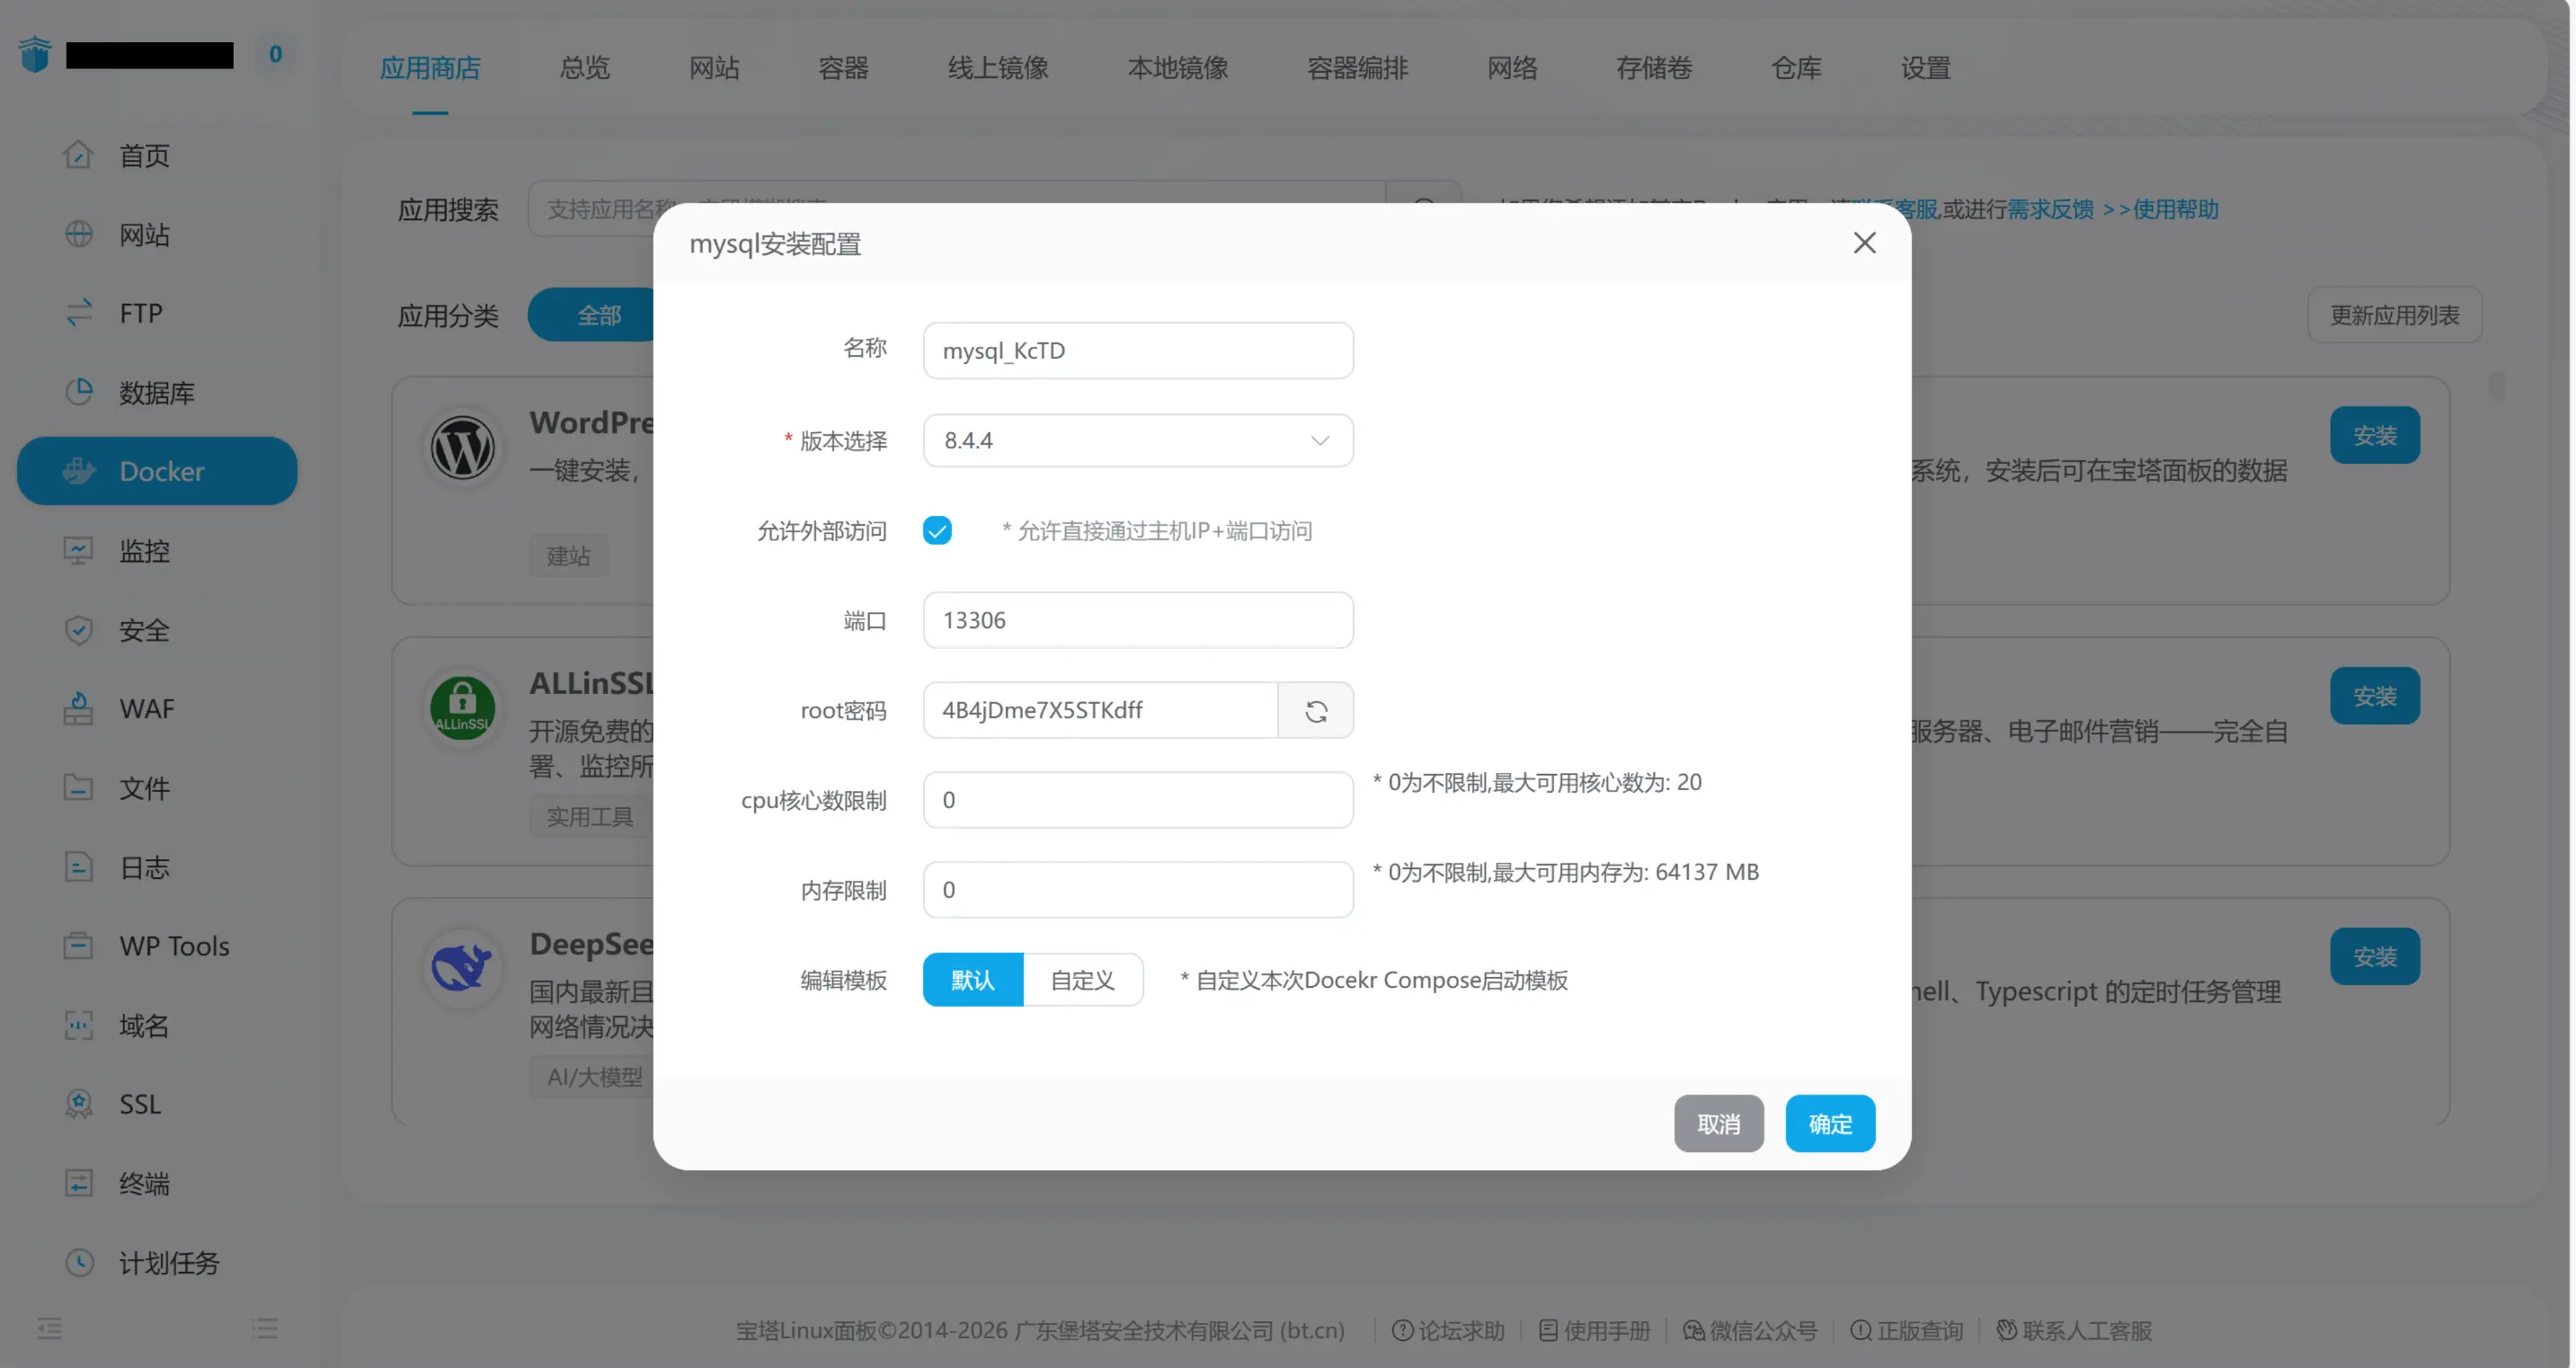Screen dimensions: 2576x1368
Task: Open the 域名 domain icon
Action: [x=78, y=1025]
